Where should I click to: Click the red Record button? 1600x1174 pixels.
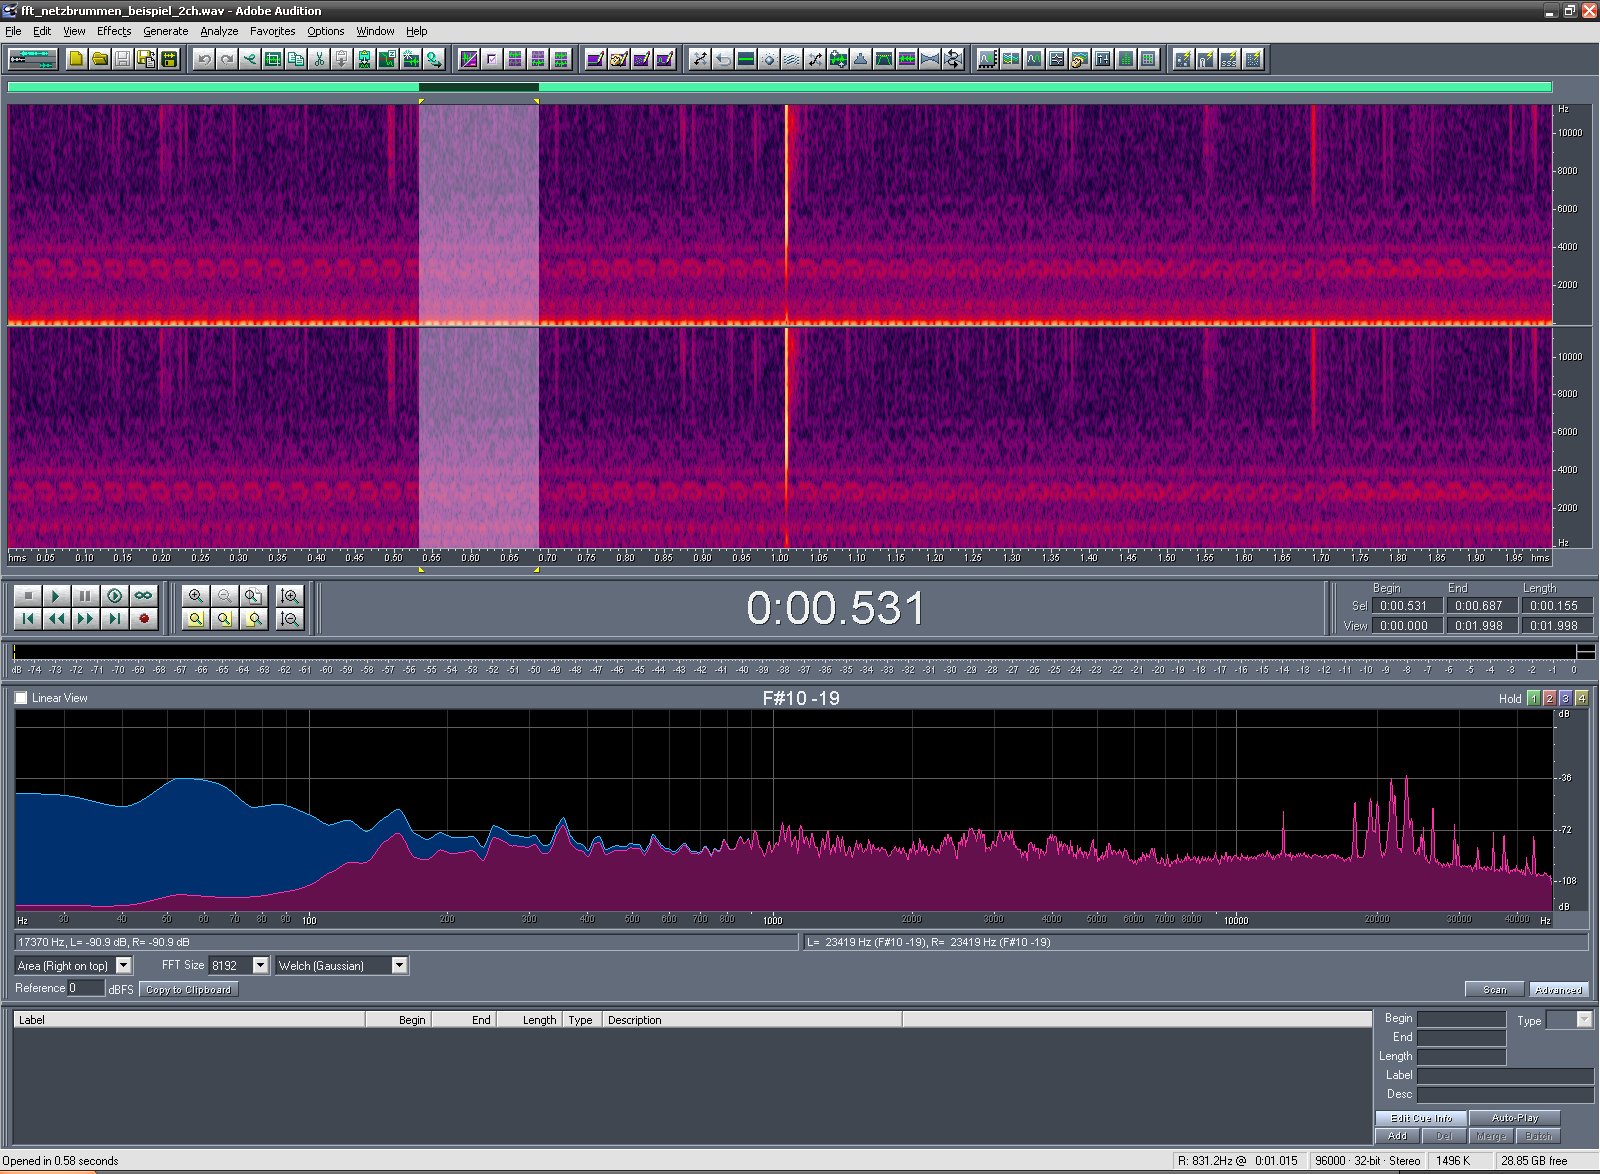(144, 619)
